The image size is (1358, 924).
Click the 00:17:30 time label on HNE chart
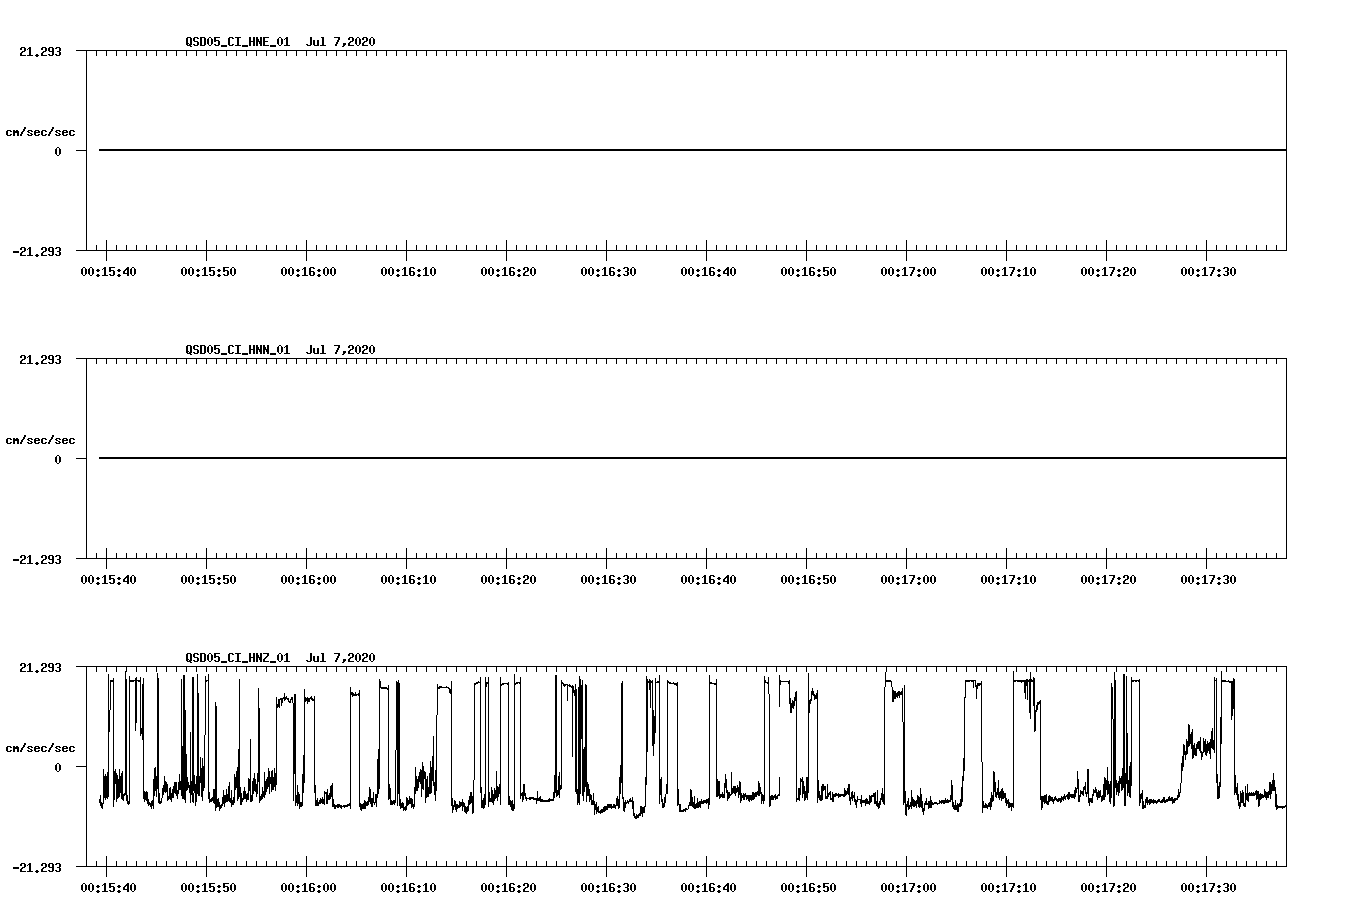(1208, 272)
